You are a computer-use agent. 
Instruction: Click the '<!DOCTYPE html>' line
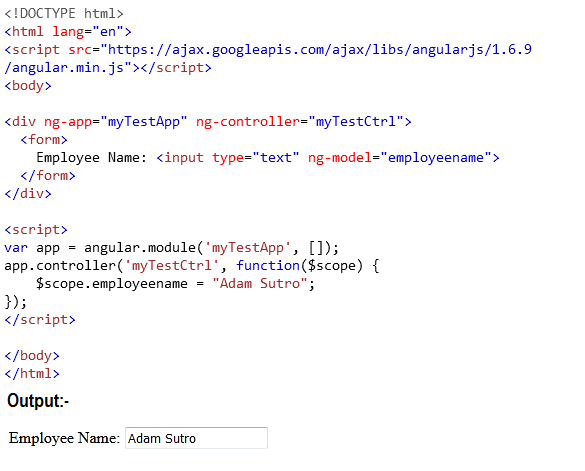(x=64, y=14)
